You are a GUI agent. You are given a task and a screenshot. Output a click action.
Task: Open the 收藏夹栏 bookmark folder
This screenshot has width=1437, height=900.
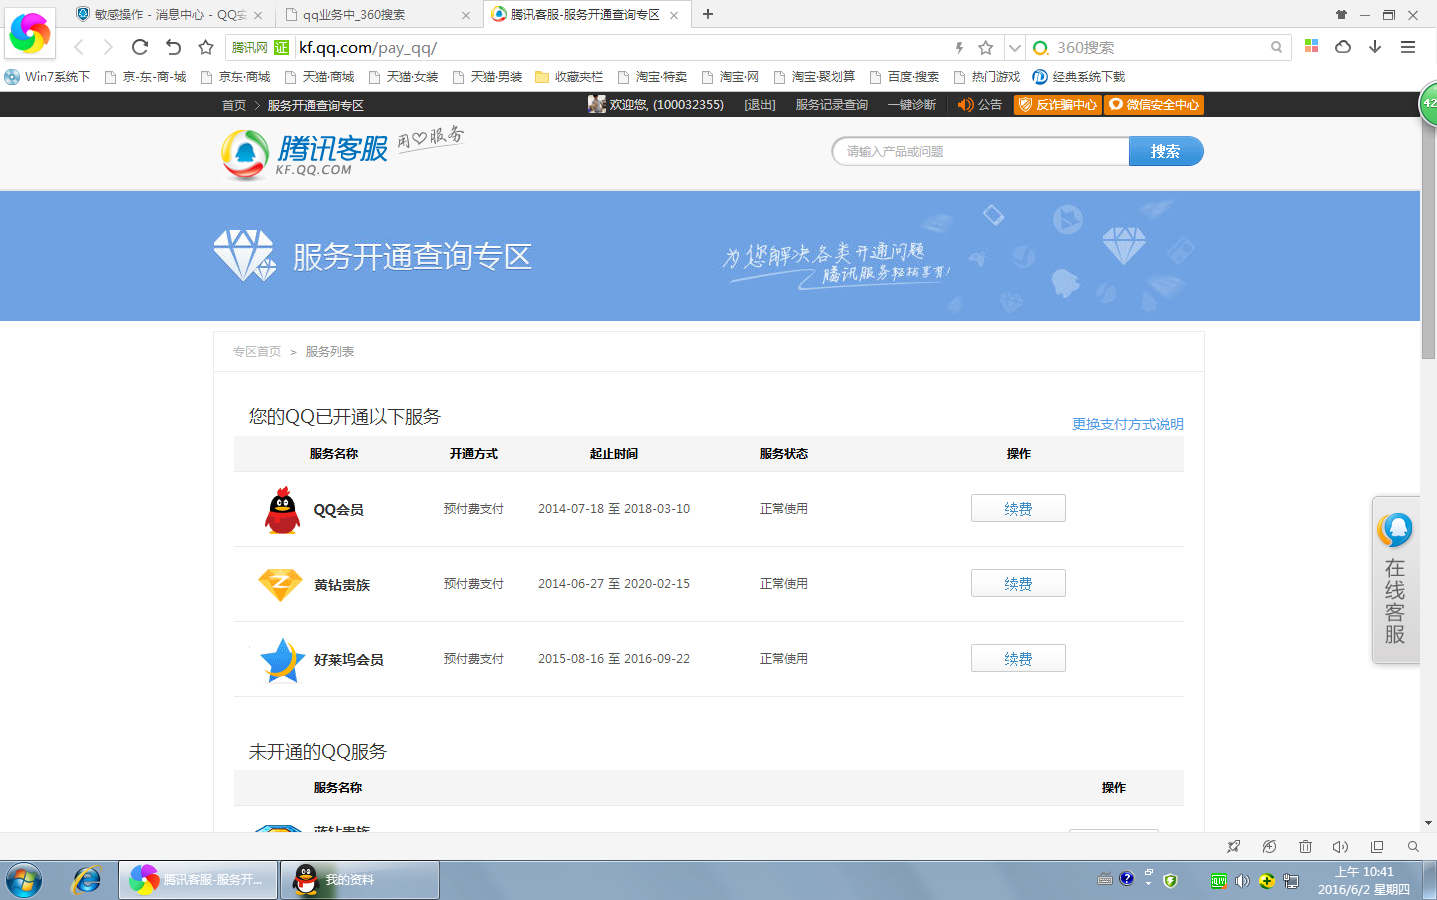[569, 76]
